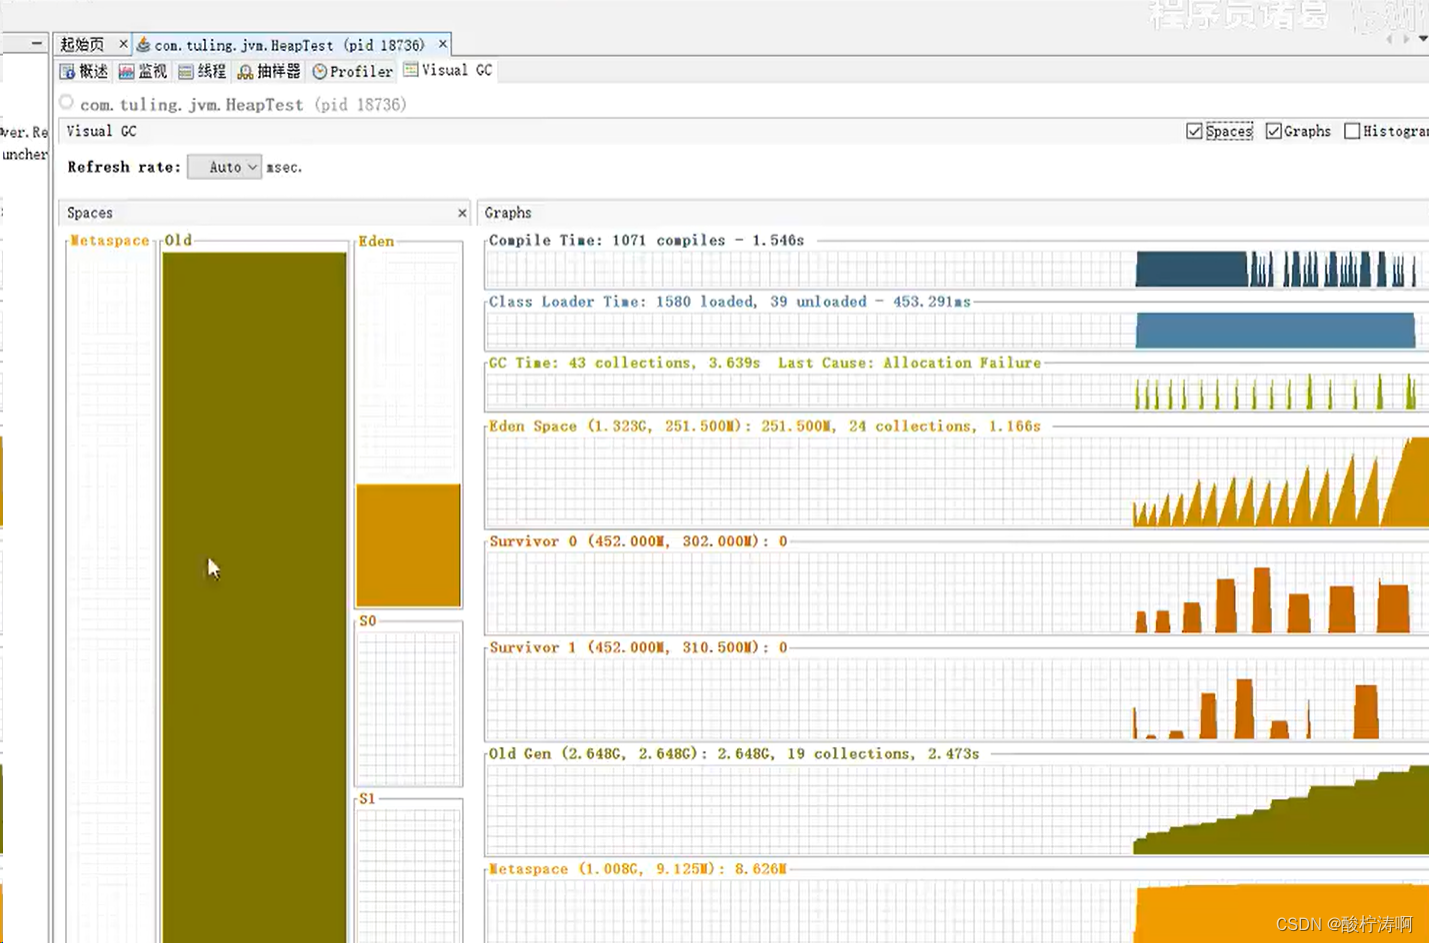Click the 'Survivor 1 (452.000M, 310.500M)' label
1429x943 pixels.
pyautogui.click(x=638, y=647)
